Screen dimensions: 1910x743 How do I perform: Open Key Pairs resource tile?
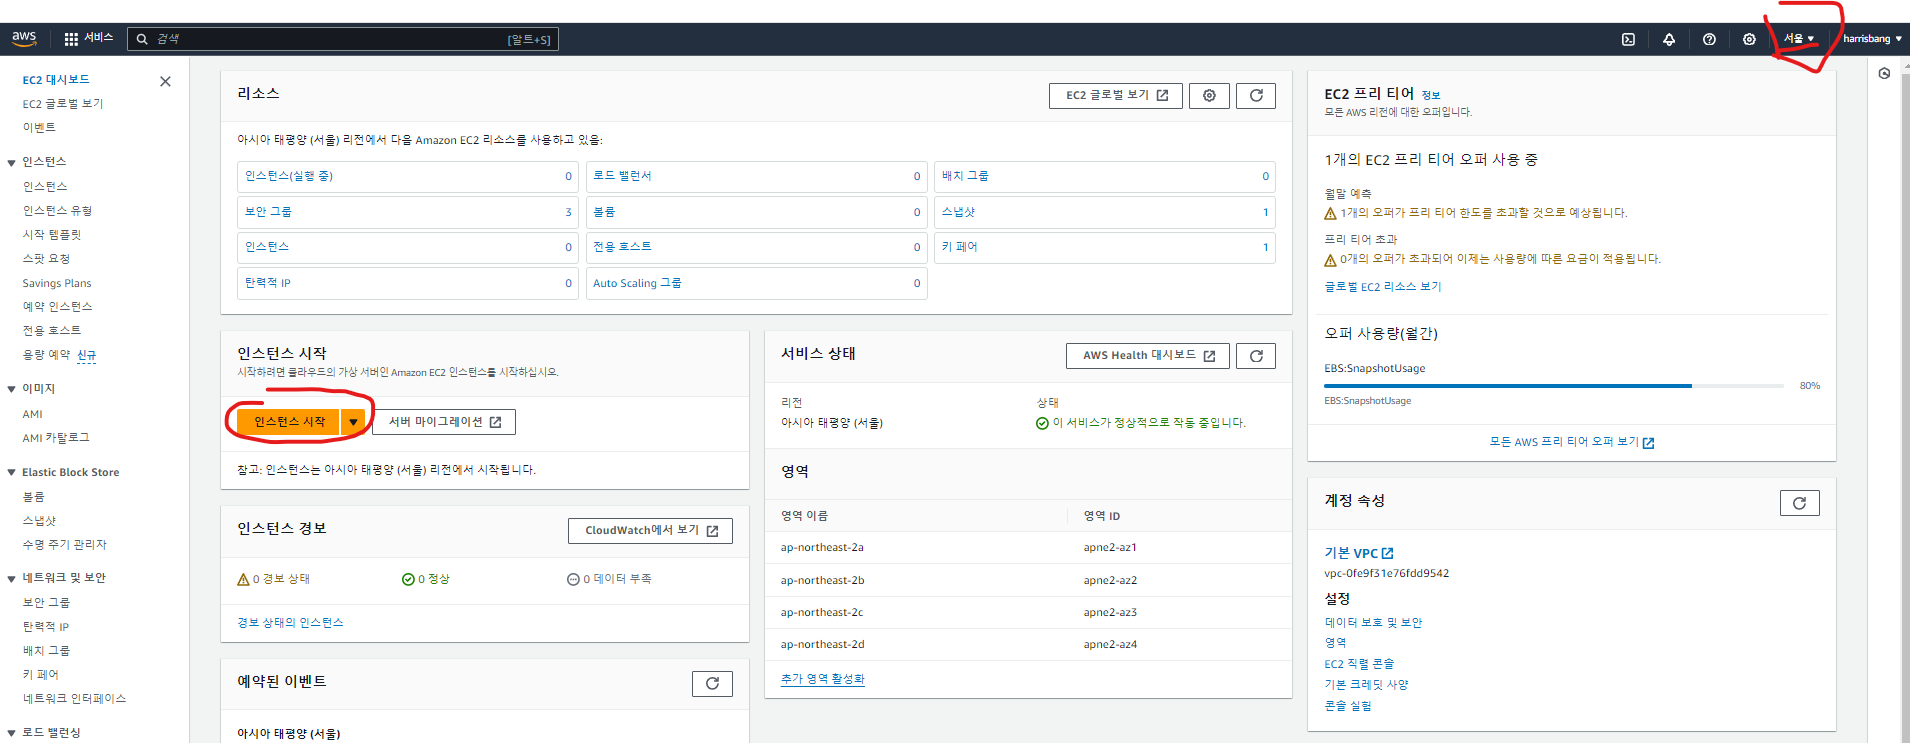[x=1105, y=247]
